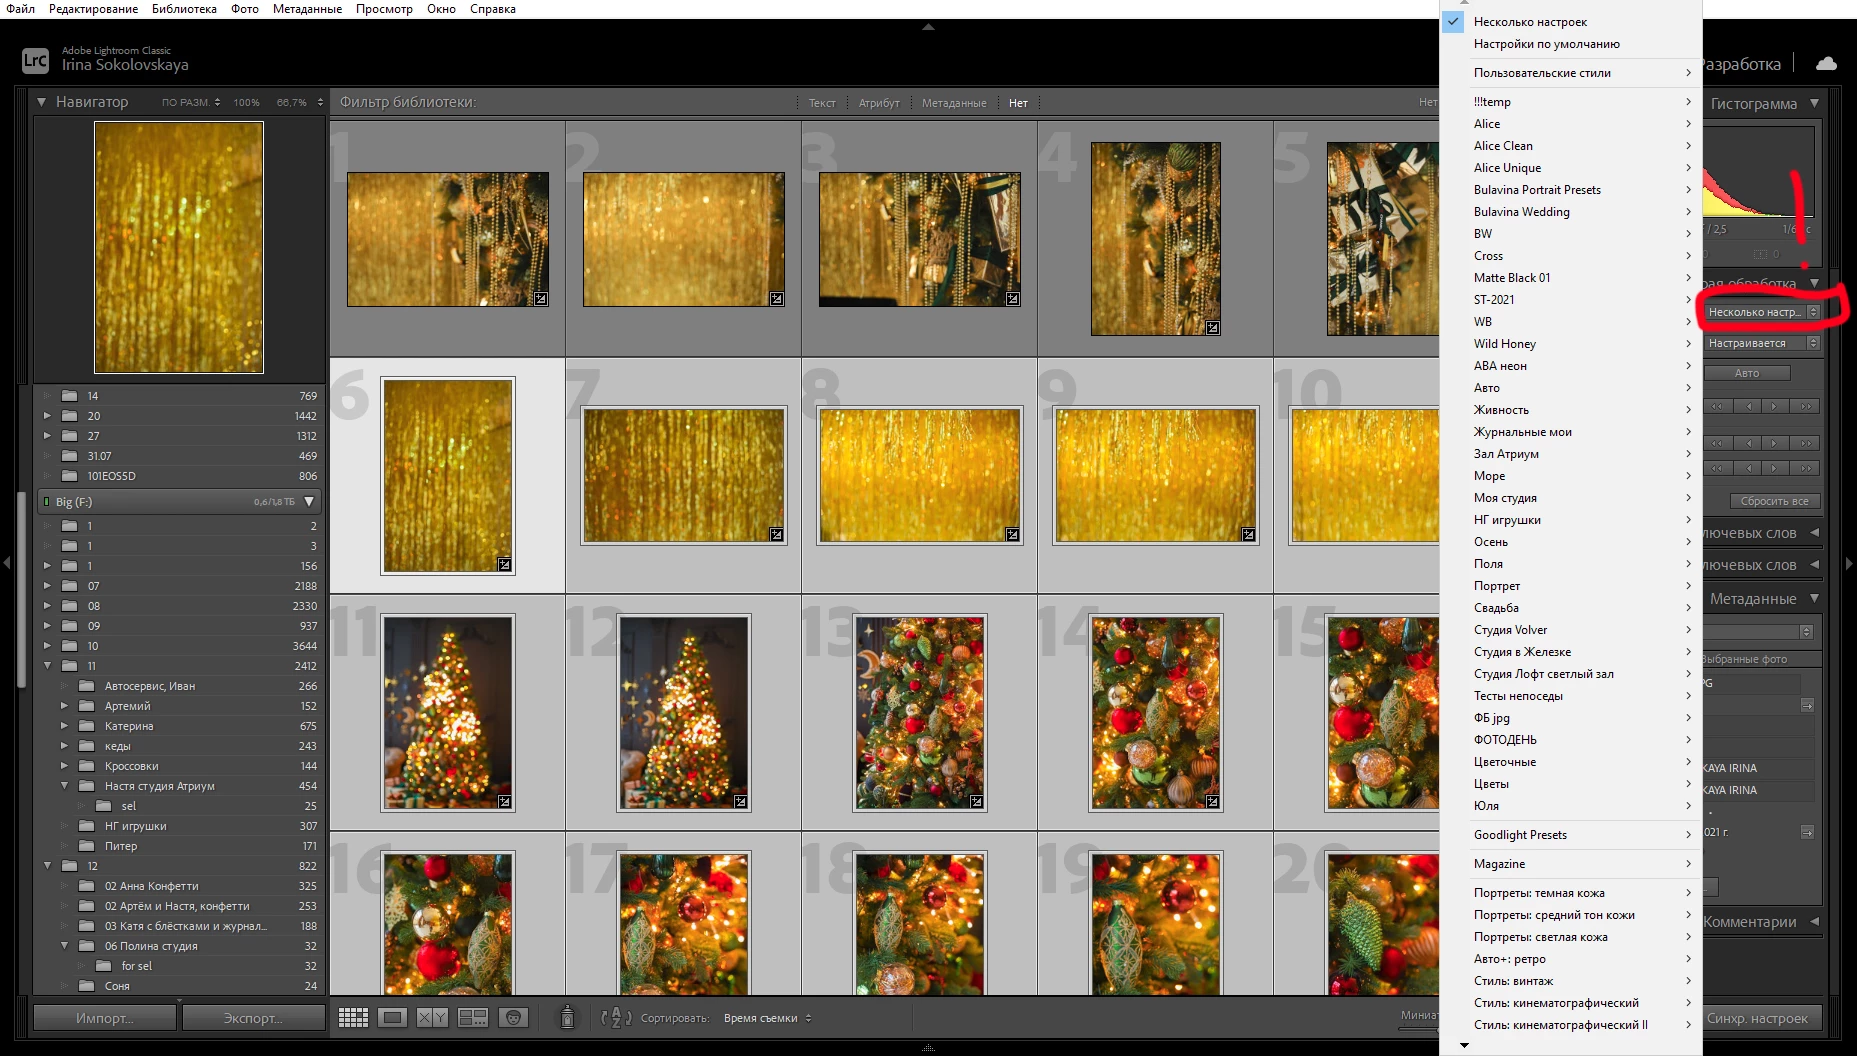Open the Wild Honey preset submenu
The height and width of the screenshot is (1056, 1857).
[x=1571, y=344]
